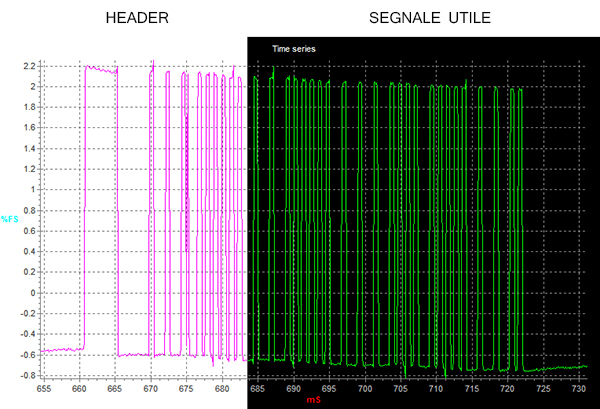Click the flat magenta baseline before 660 ms
Image resolution: width=600 pixels, height=409 pixels.
pos(62,349)
